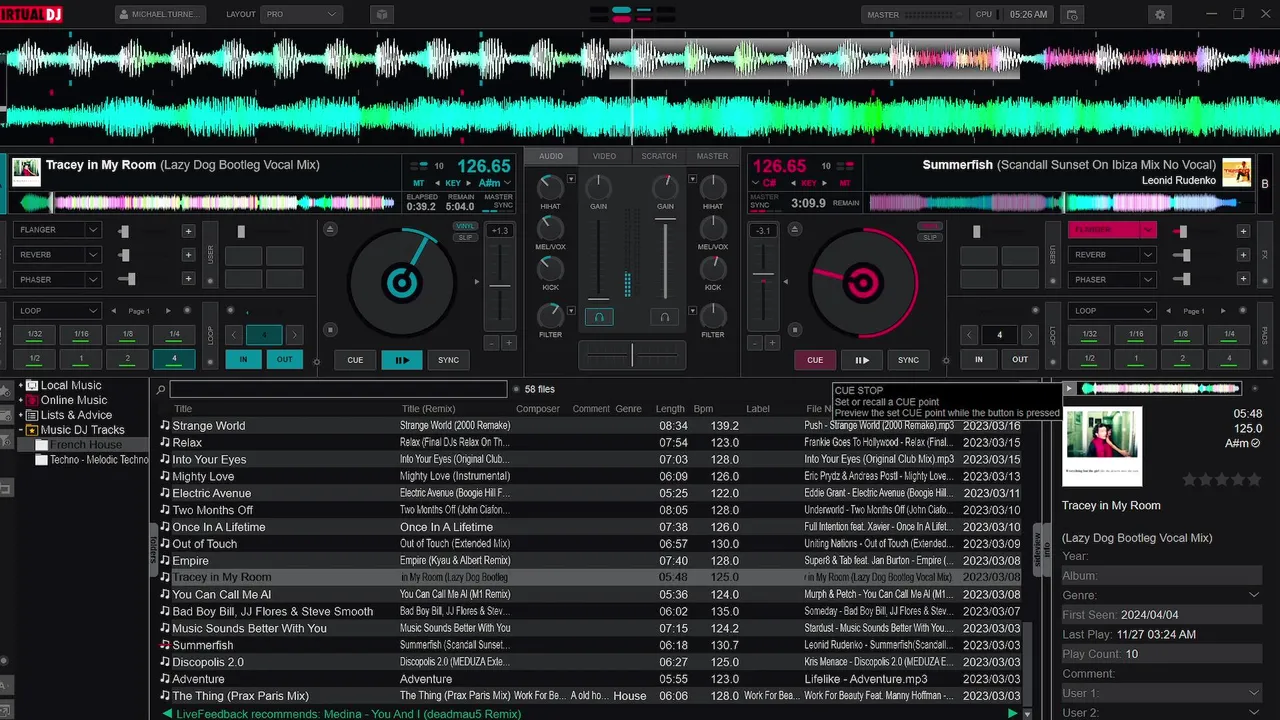Open left deck LOOP pads mode dropdown
The image size is (1280, 720).
coord(58,311)
